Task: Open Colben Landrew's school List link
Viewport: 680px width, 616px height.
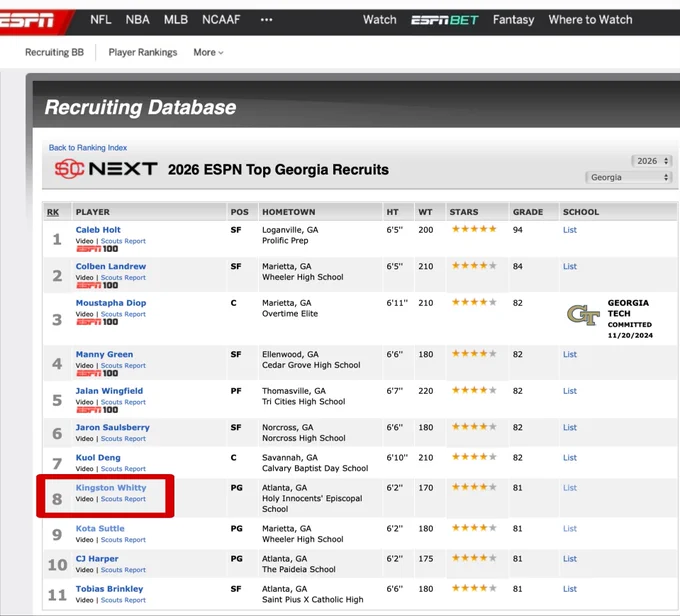Action: pyautogui.click(x=570, y=266)
